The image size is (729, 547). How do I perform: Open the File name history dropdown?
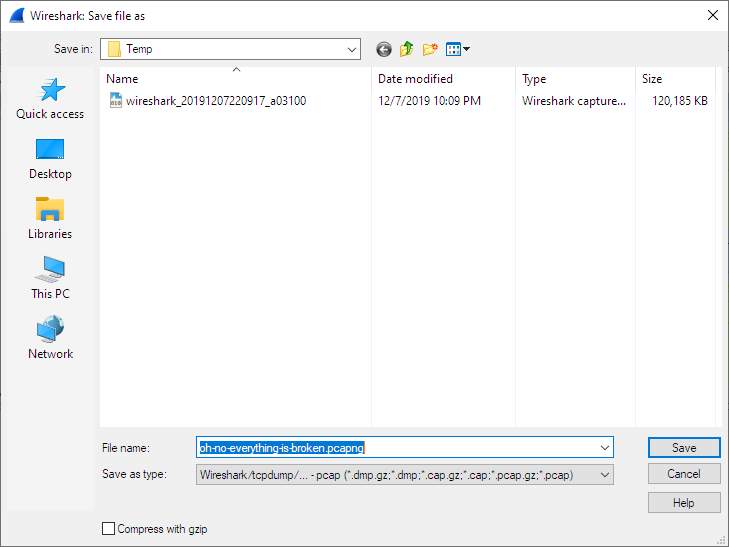(604, 448)
